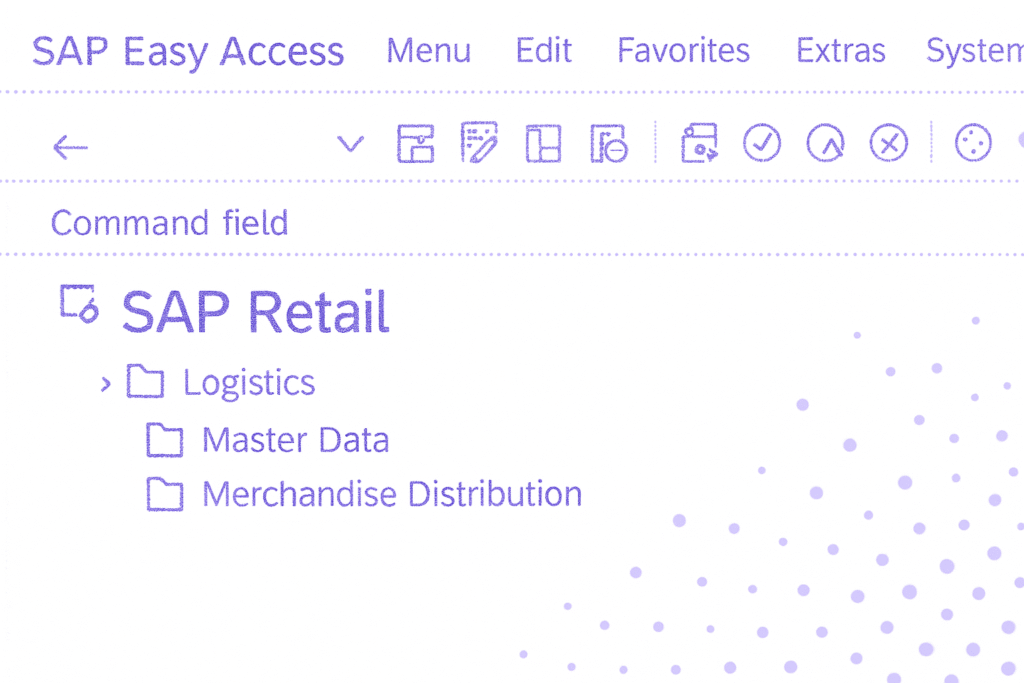The width and height of the screenshot is (1024, 683).
Task: Open the Extras menu
Action: 840,51
